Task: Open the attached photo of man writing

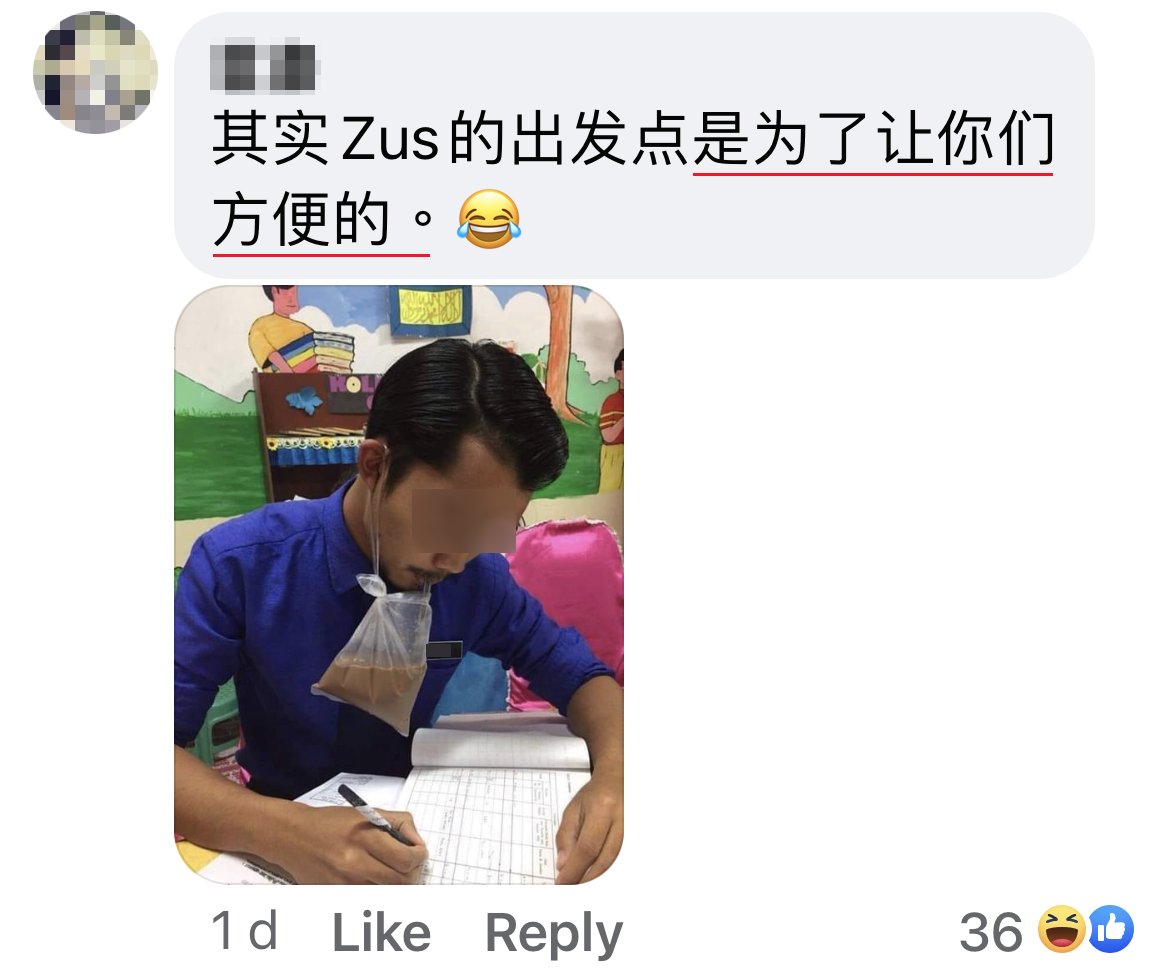Action: (x=398, y=584)
